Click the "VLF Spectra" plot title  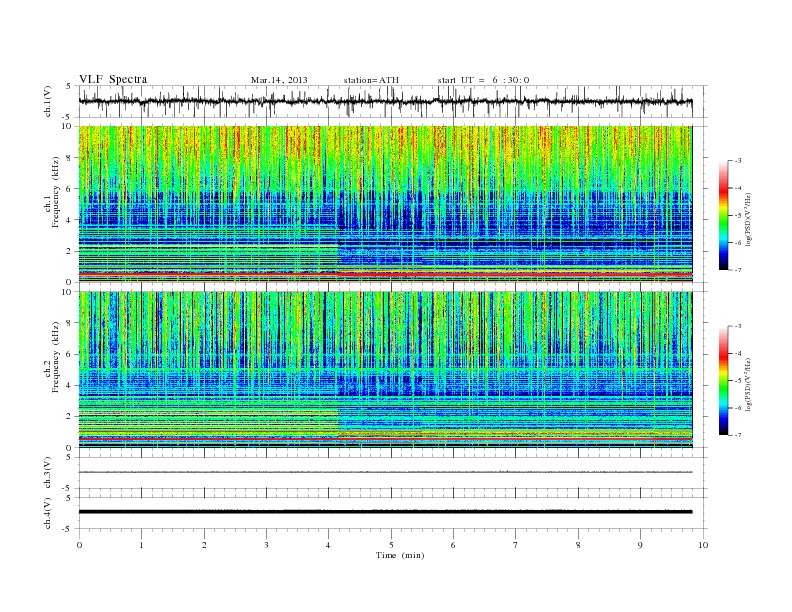coord(113,79)
